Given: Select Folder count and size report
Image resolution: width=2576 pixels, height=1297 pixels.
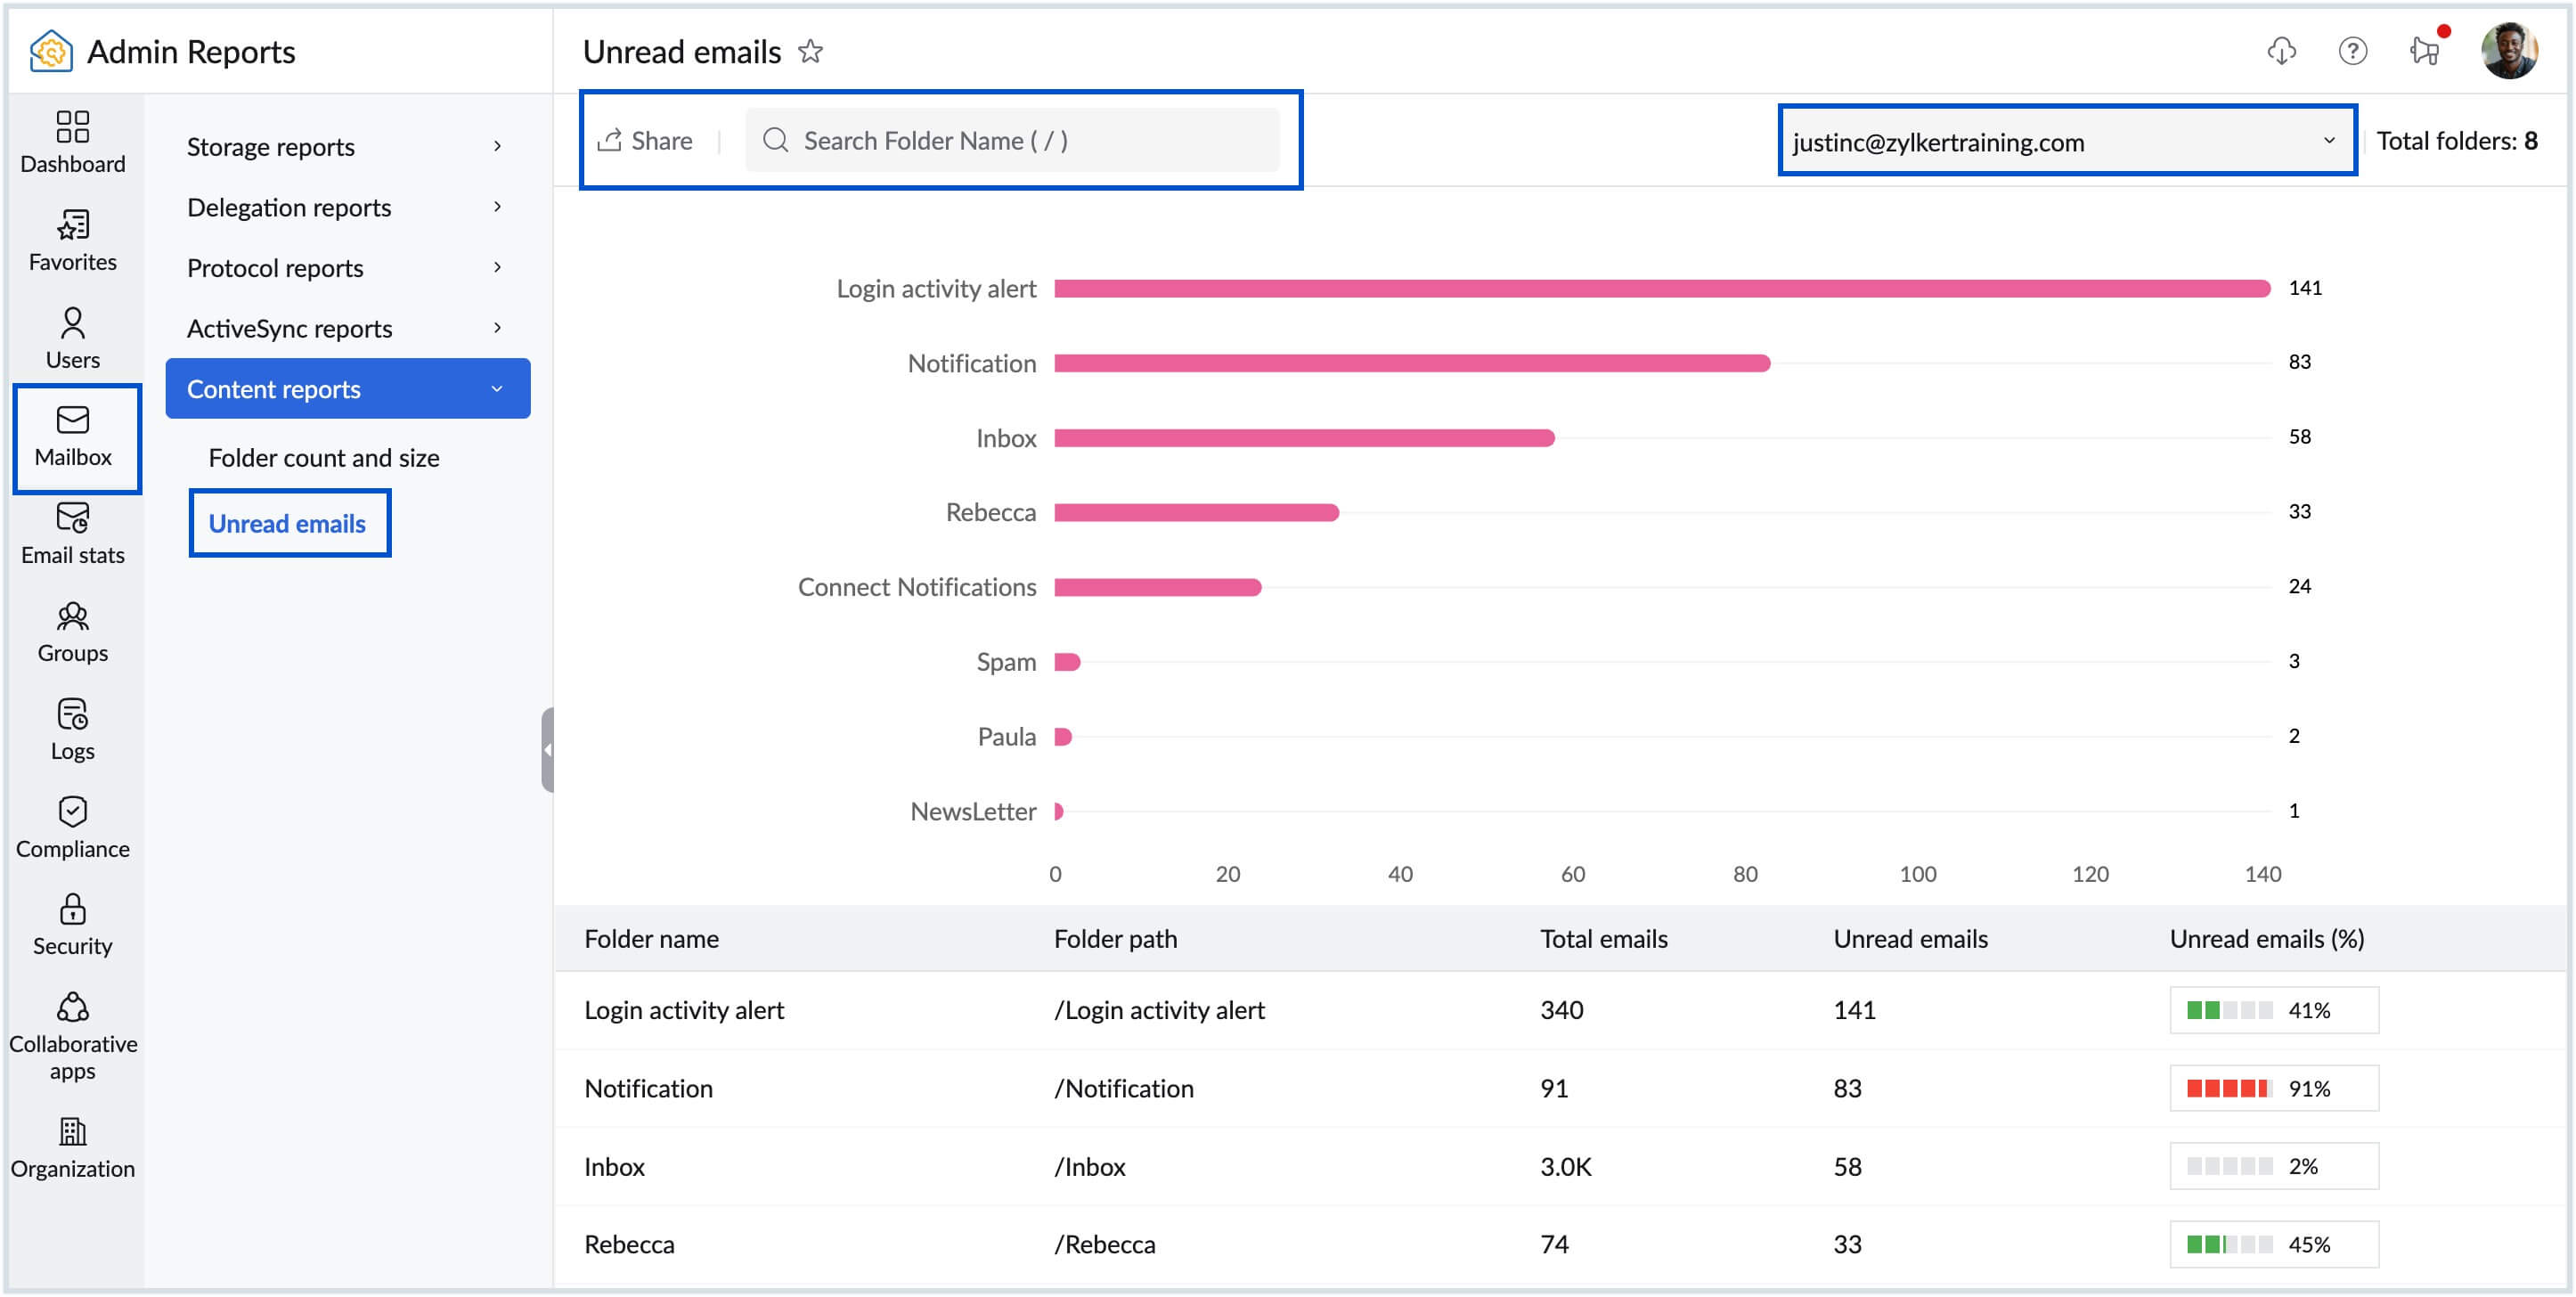Looking at the screenshot, I should pyautogui.click(x=323, y=458).
